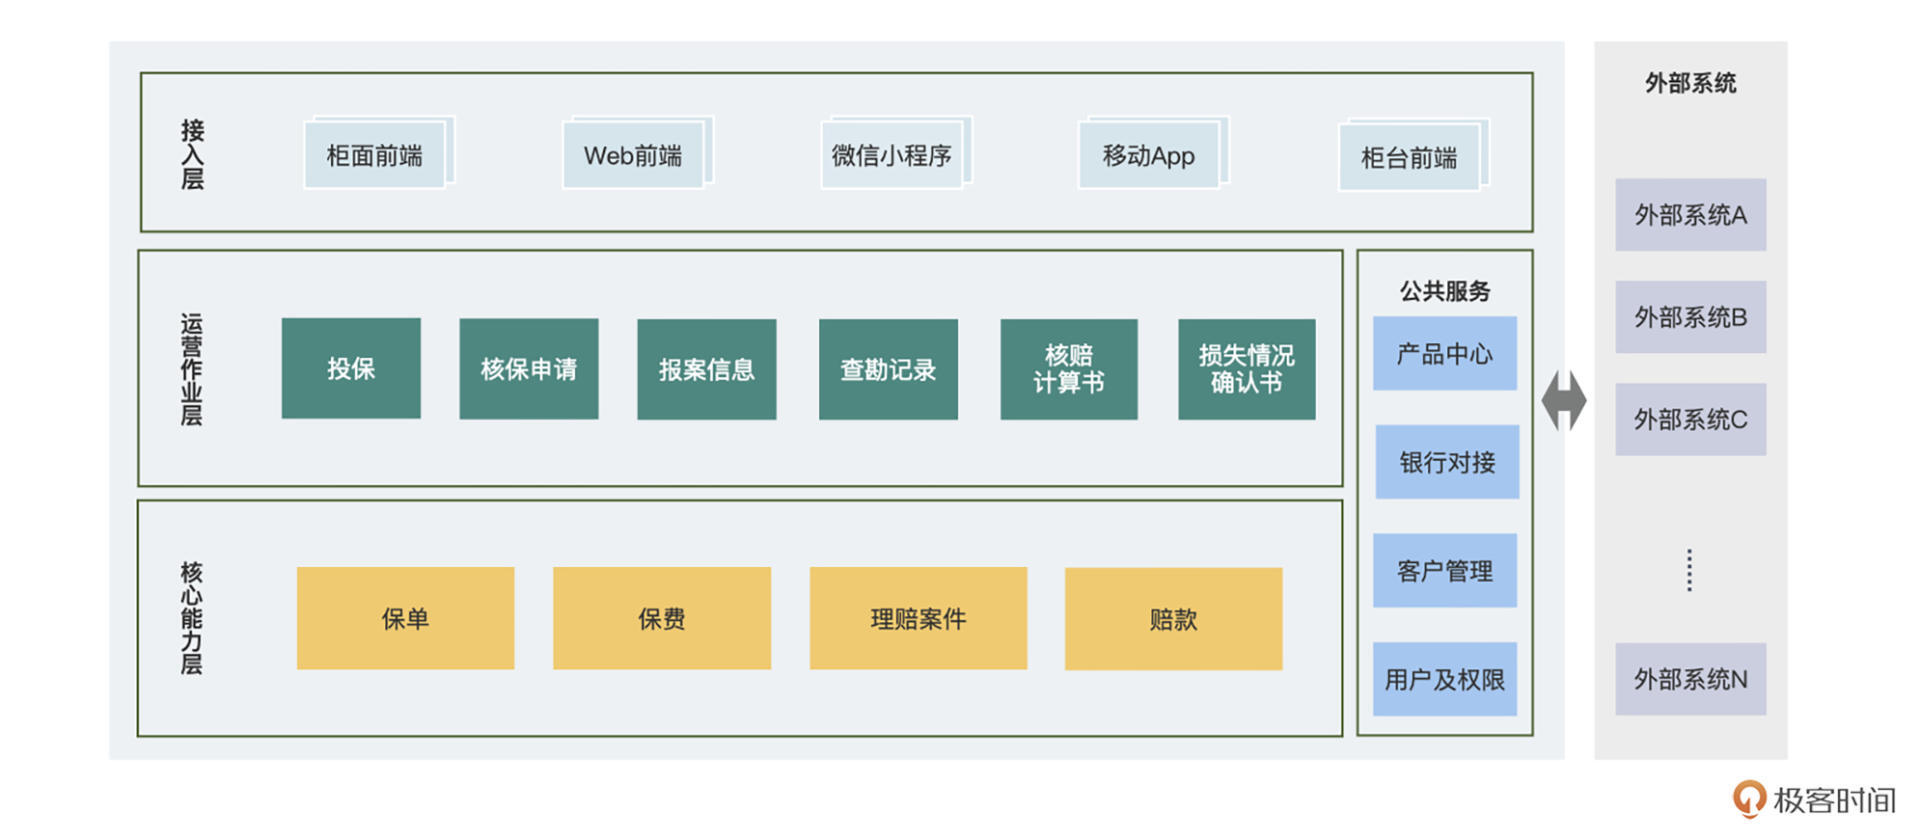Click the 接入层 layer label
This screenshot has width=1920, height=840.
[x=192, y=154]
